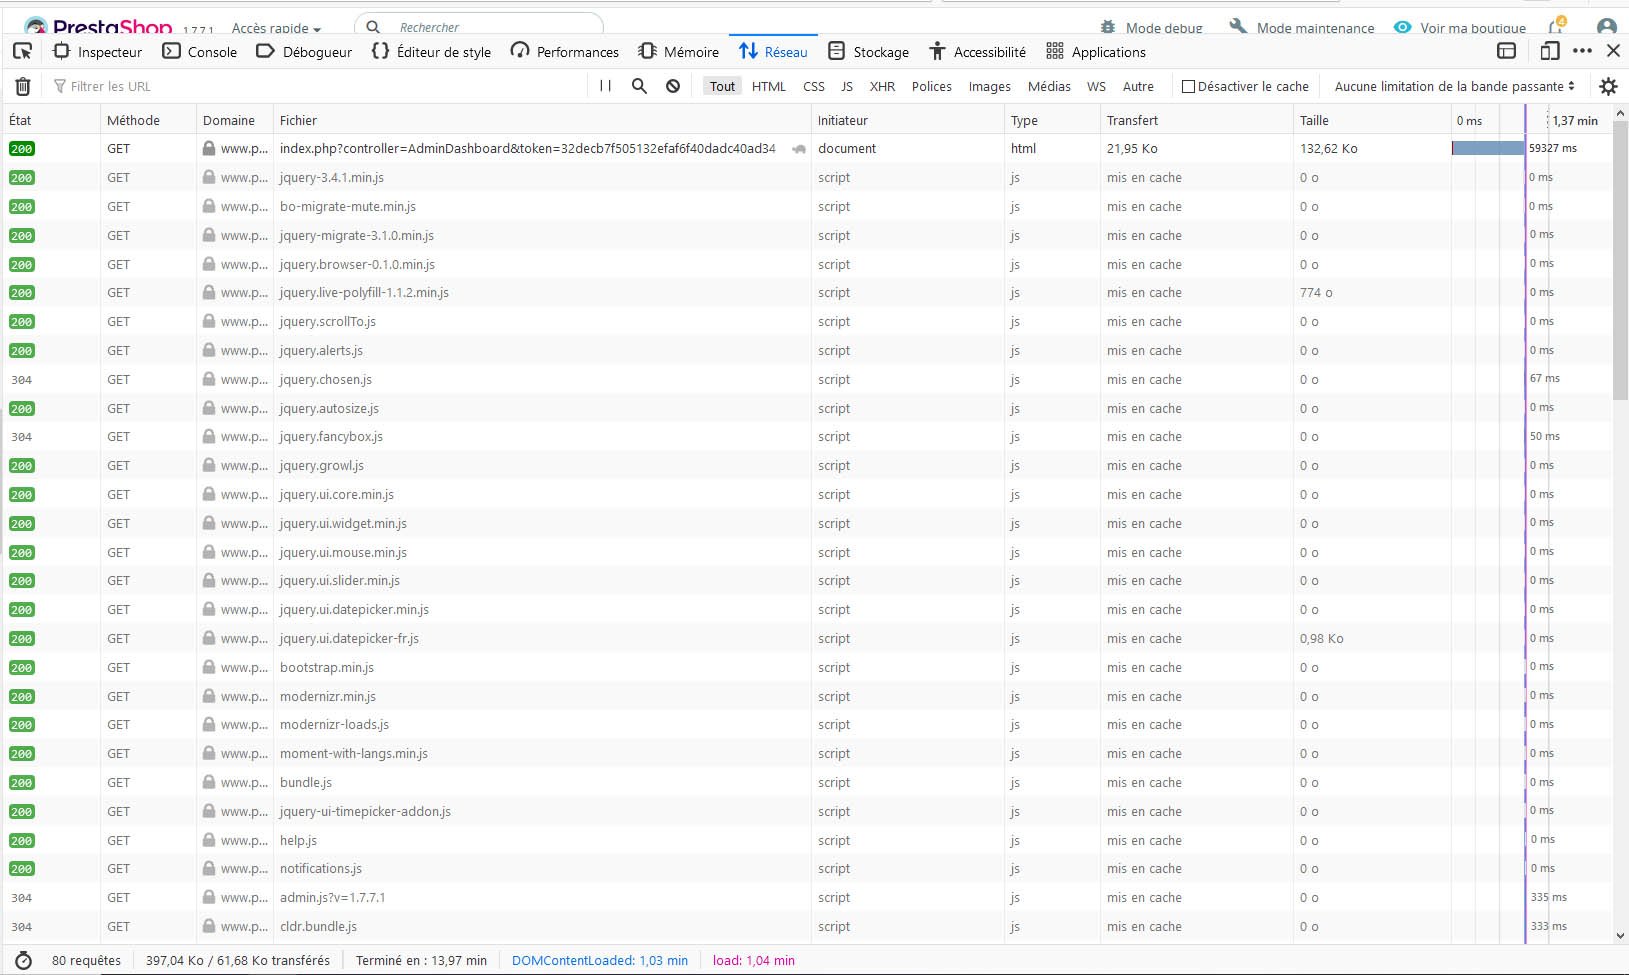Click PrestaShop Rechercher search field
1629x975 pixels.
[x=479, y=27]
